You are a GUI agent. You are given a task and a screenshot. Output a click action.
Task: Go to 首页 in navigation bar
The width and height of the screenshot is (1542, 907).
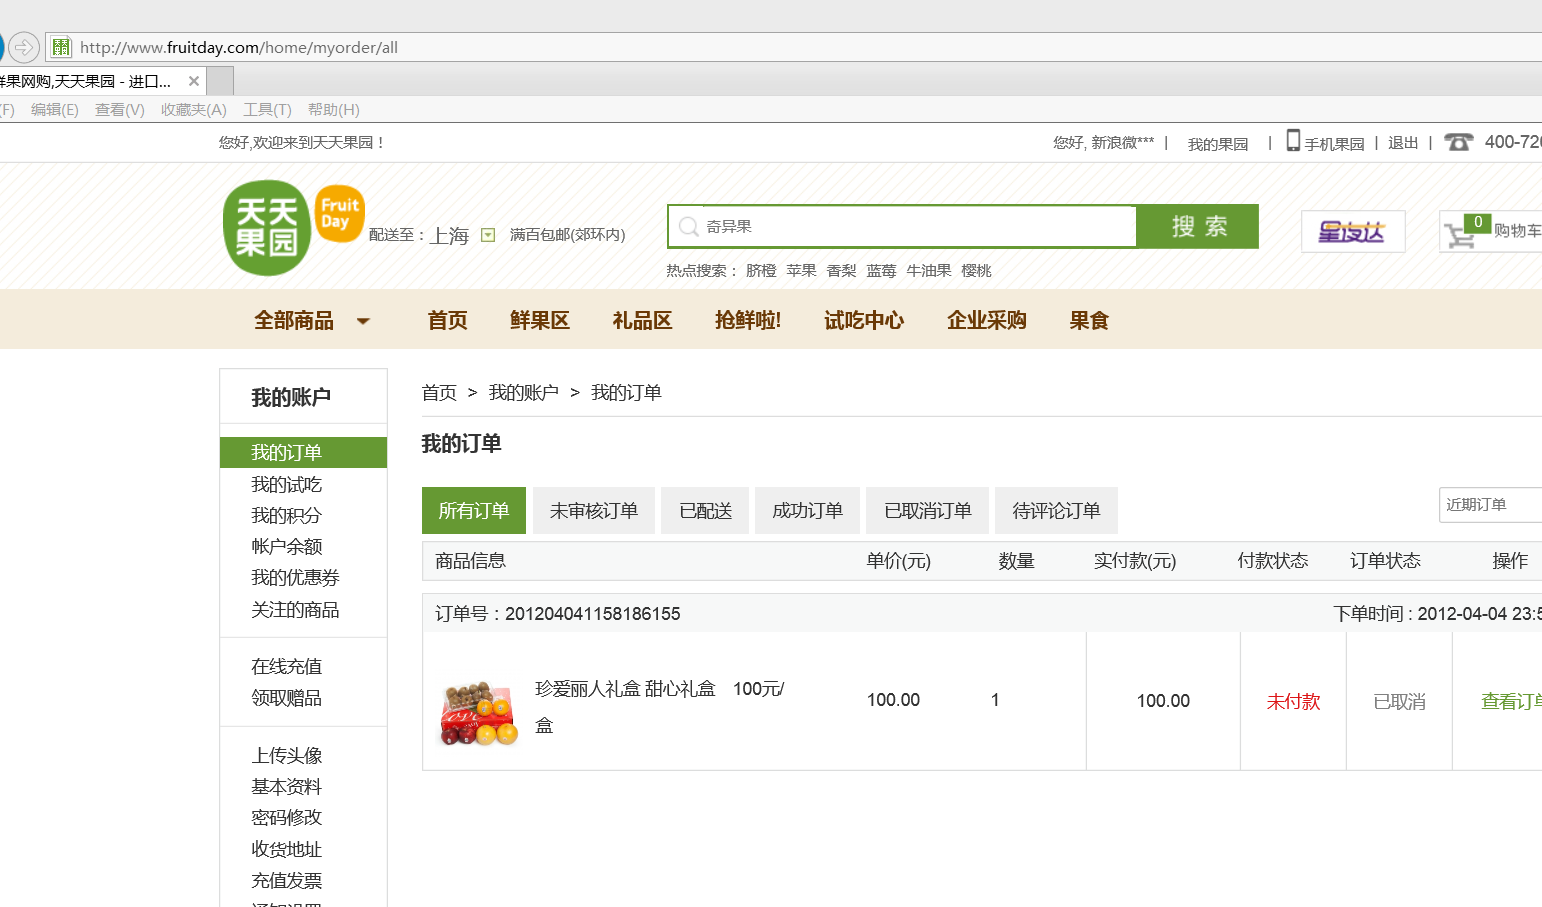point(448,321)
